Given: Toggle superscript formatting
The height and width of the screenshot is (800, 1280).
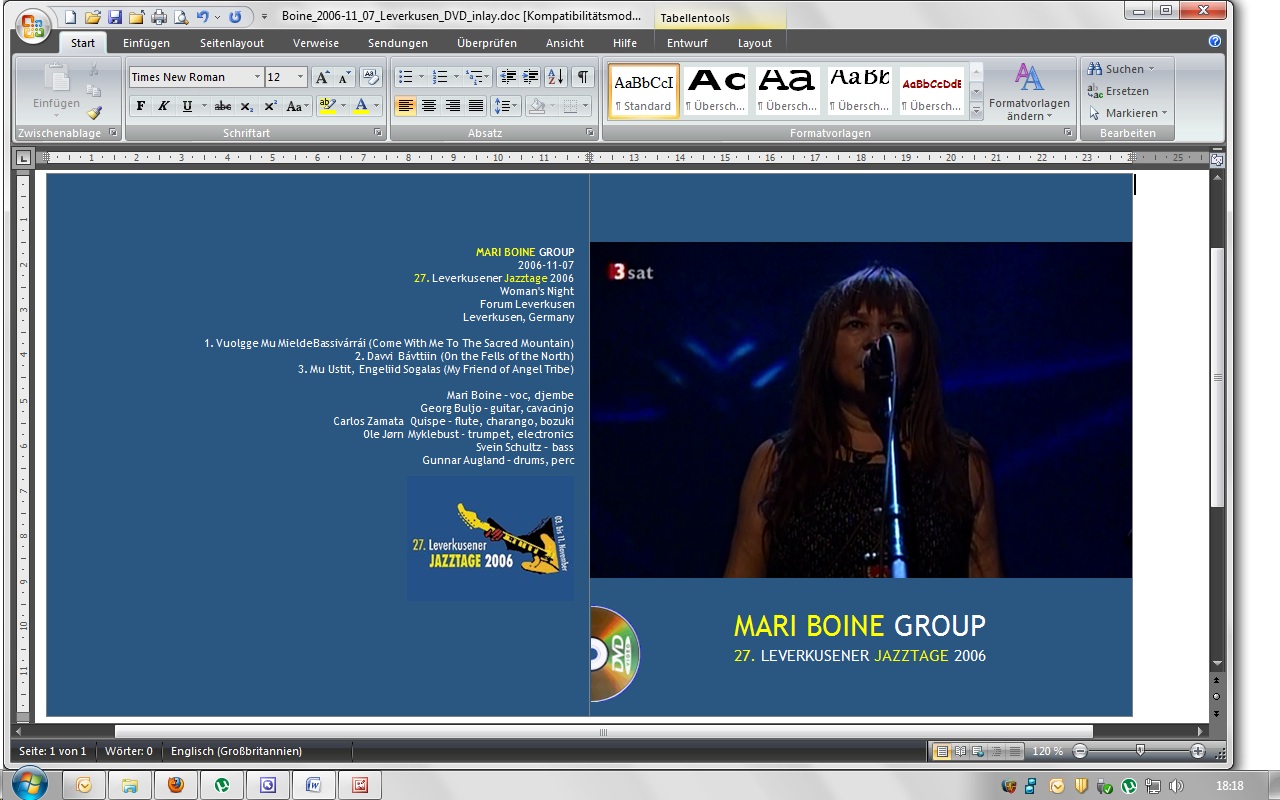Looking at the screenshot, I should (x=270, y=106).
